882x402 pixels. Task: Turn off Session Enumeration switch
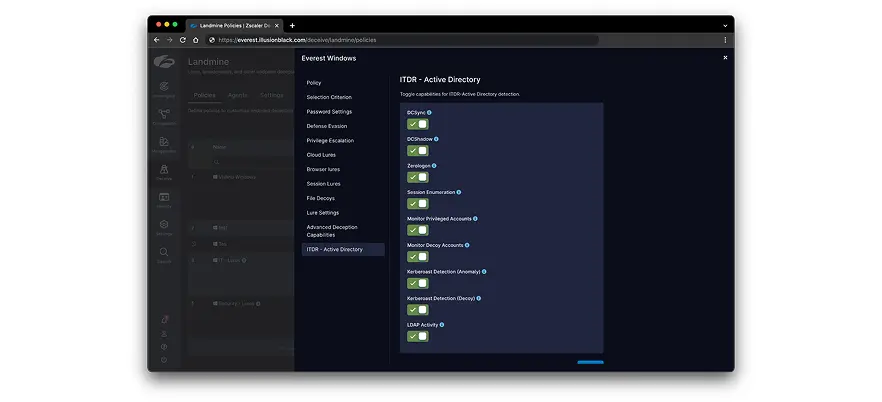[x=417, y=204]
